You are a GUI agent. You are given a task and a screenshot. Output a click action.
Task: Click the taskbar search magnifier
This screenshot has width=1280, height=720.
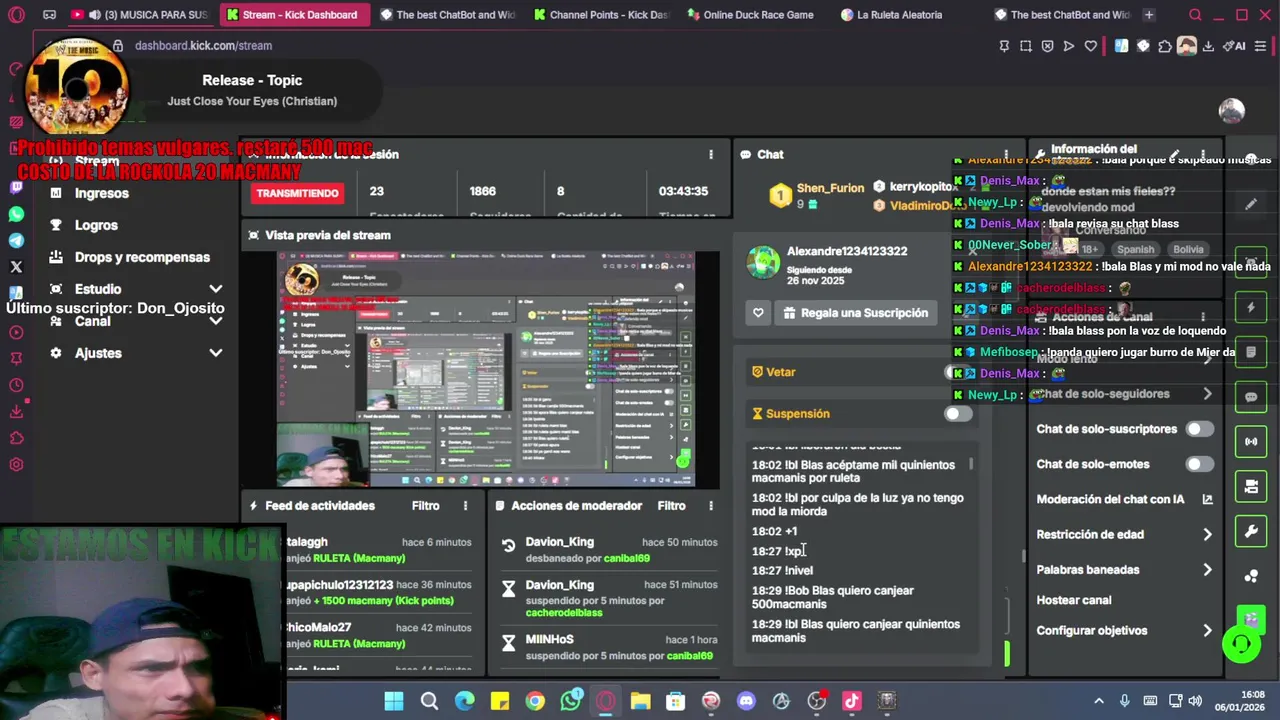pyautogui.click(x=429, y=701)
